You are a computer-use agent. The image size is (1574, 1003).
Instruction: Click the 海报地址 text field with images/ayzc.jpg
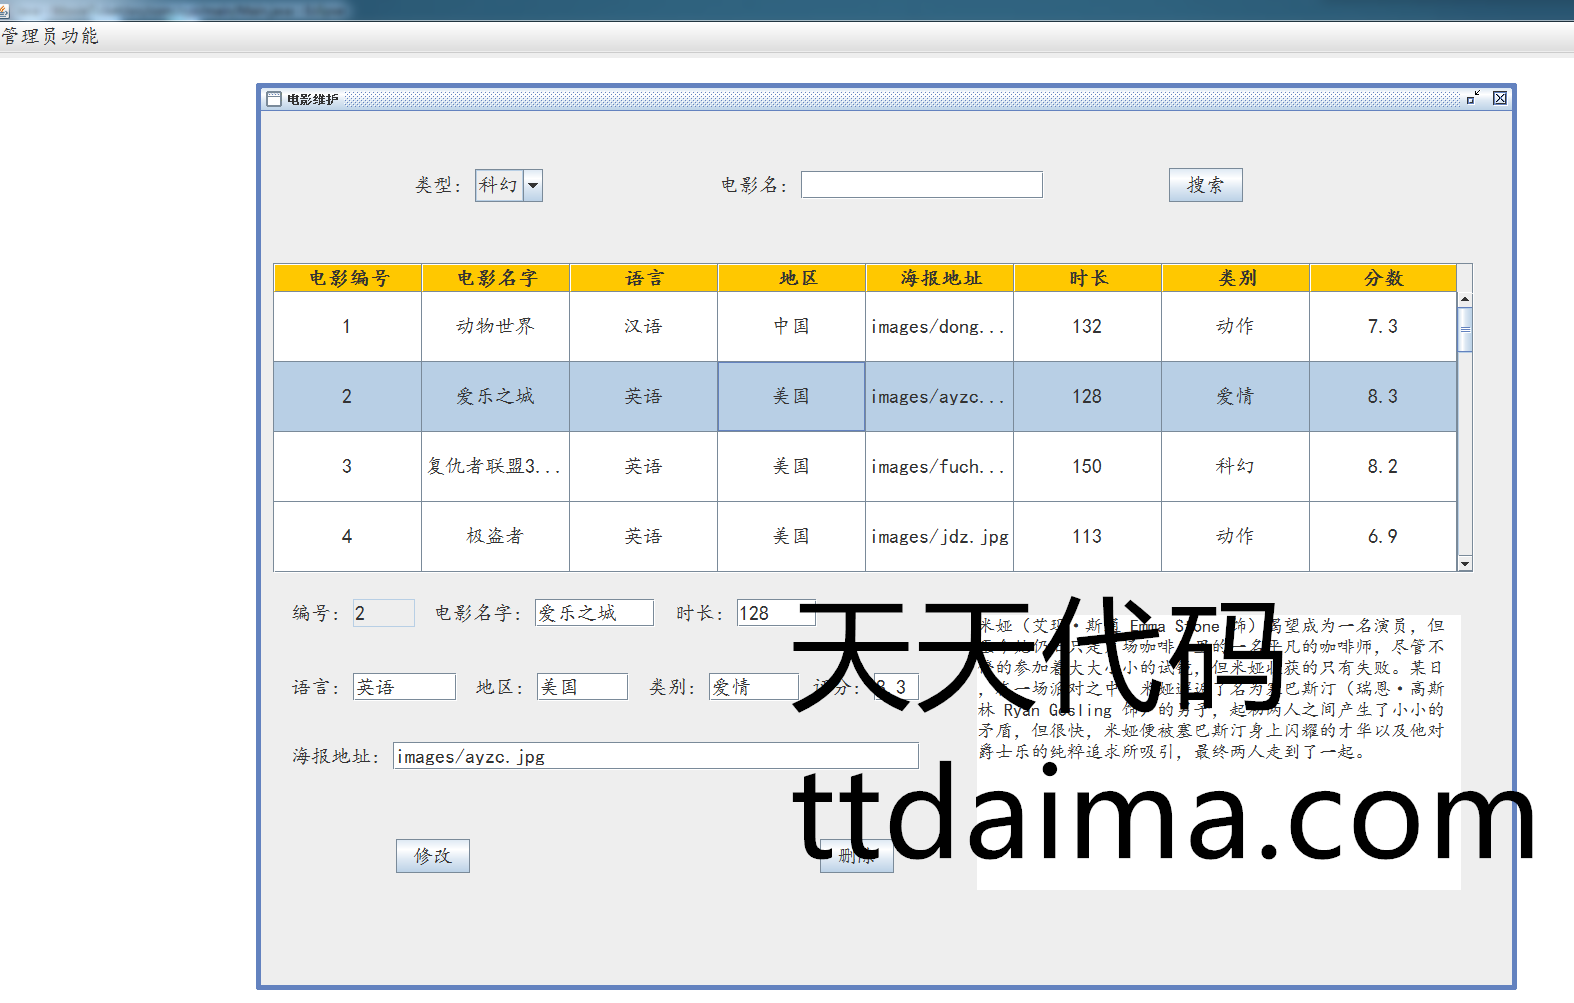coord(655,757)
